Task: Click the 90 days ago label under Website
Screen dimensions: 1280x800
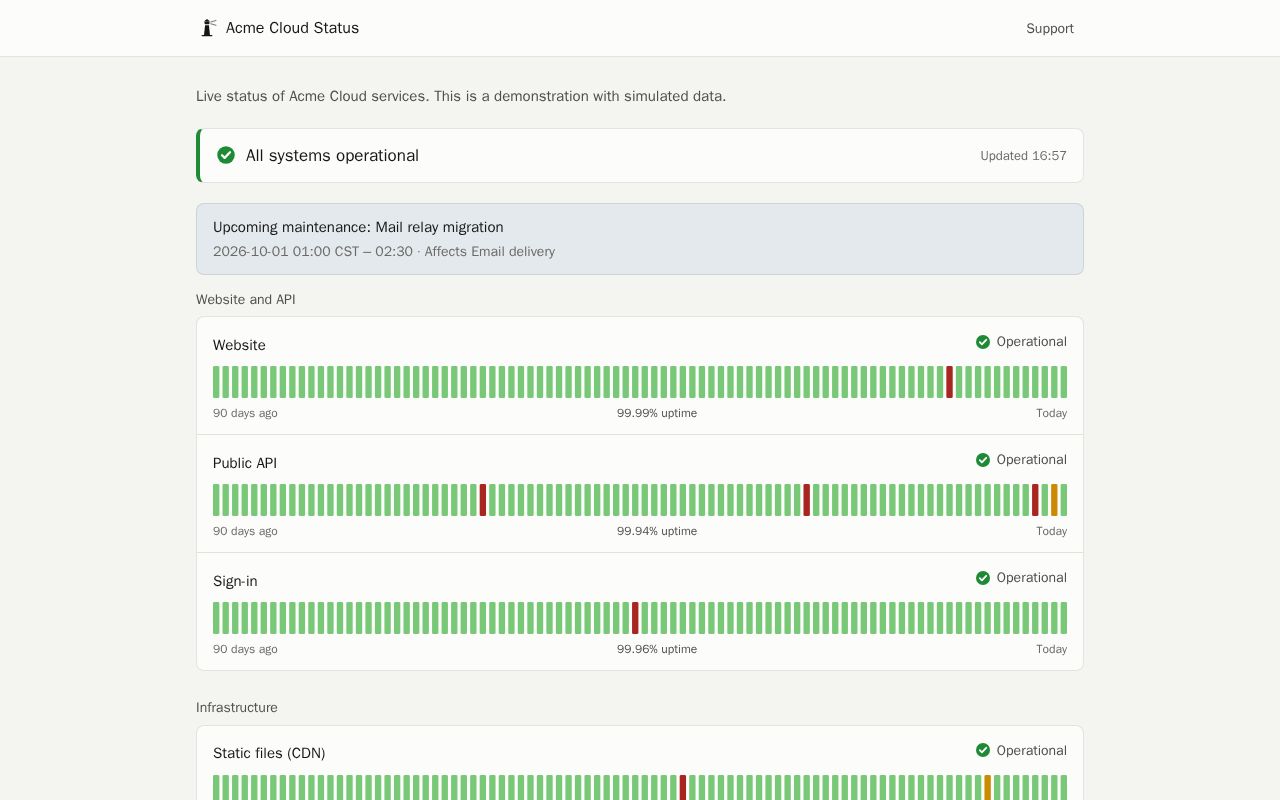Action: (x=245, y=413)
